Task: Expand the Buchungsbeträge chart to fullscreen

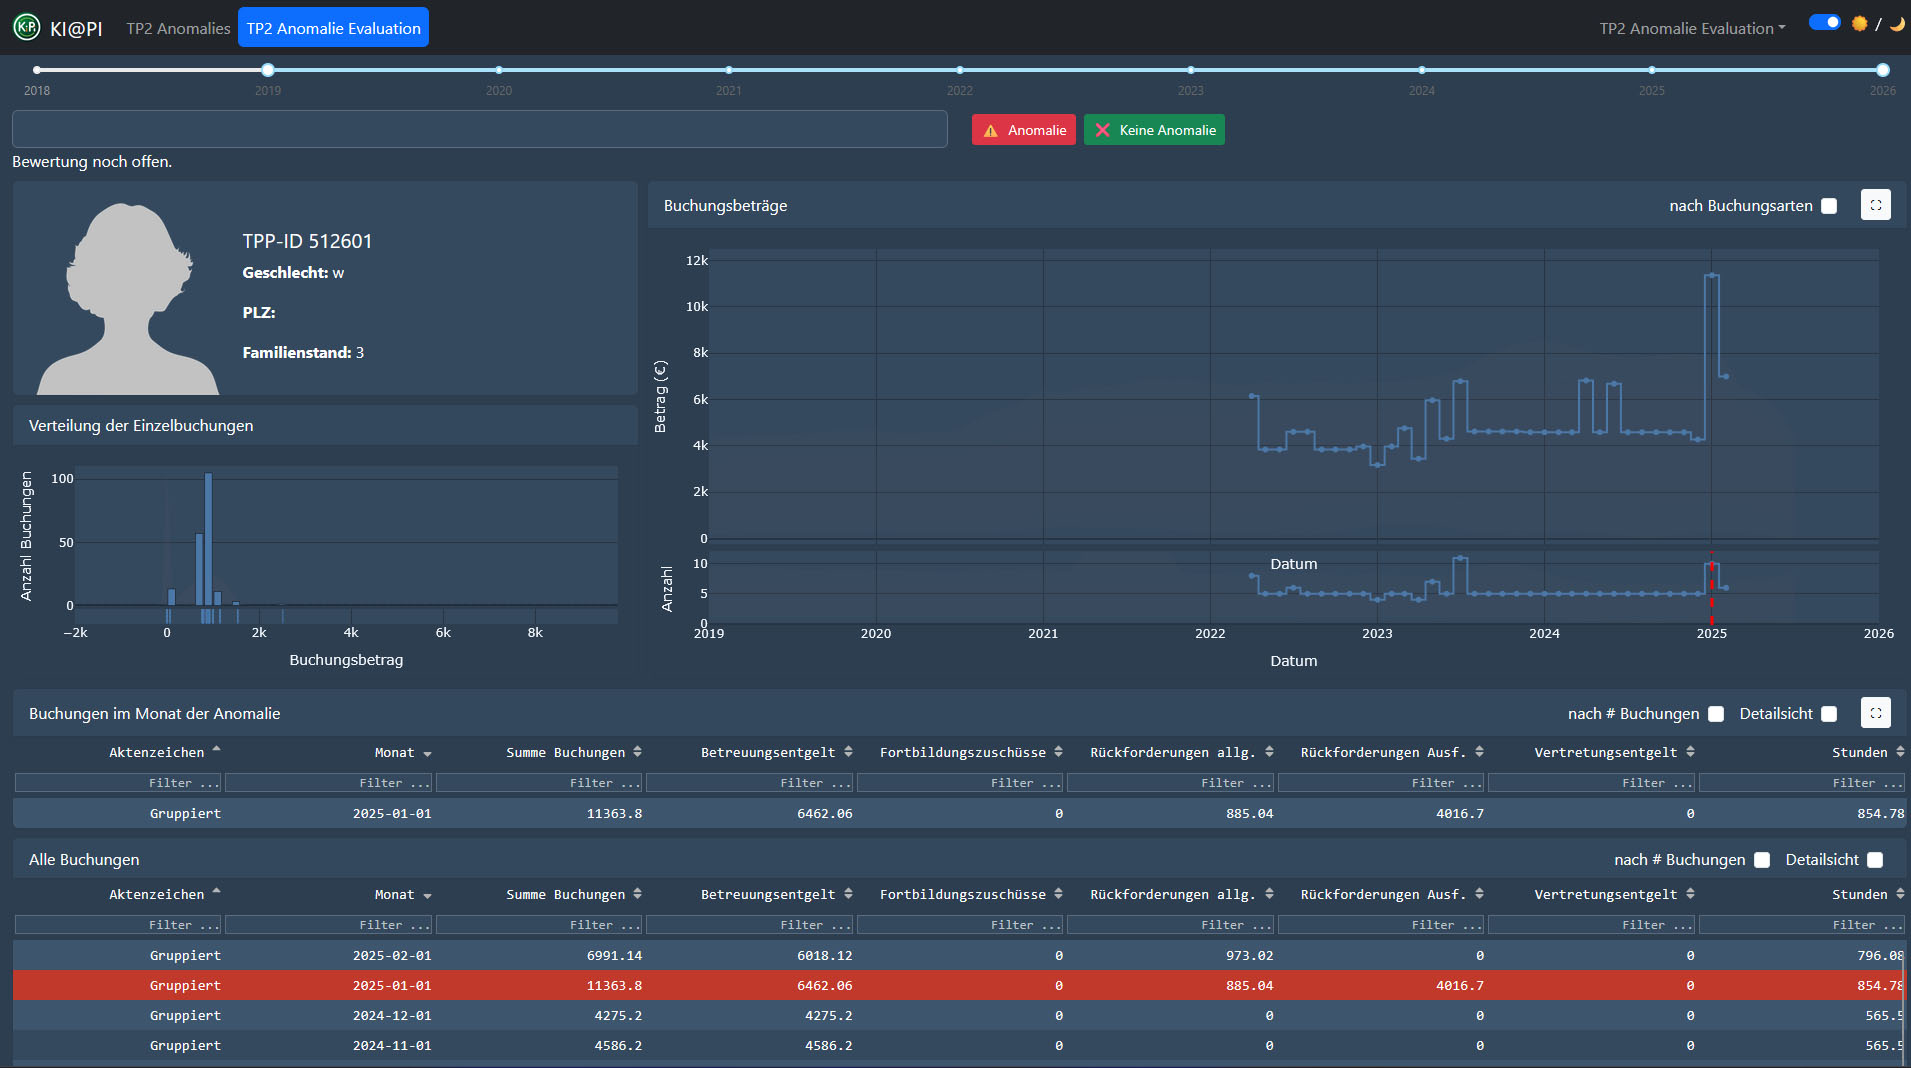Action: click(1875, 205)
